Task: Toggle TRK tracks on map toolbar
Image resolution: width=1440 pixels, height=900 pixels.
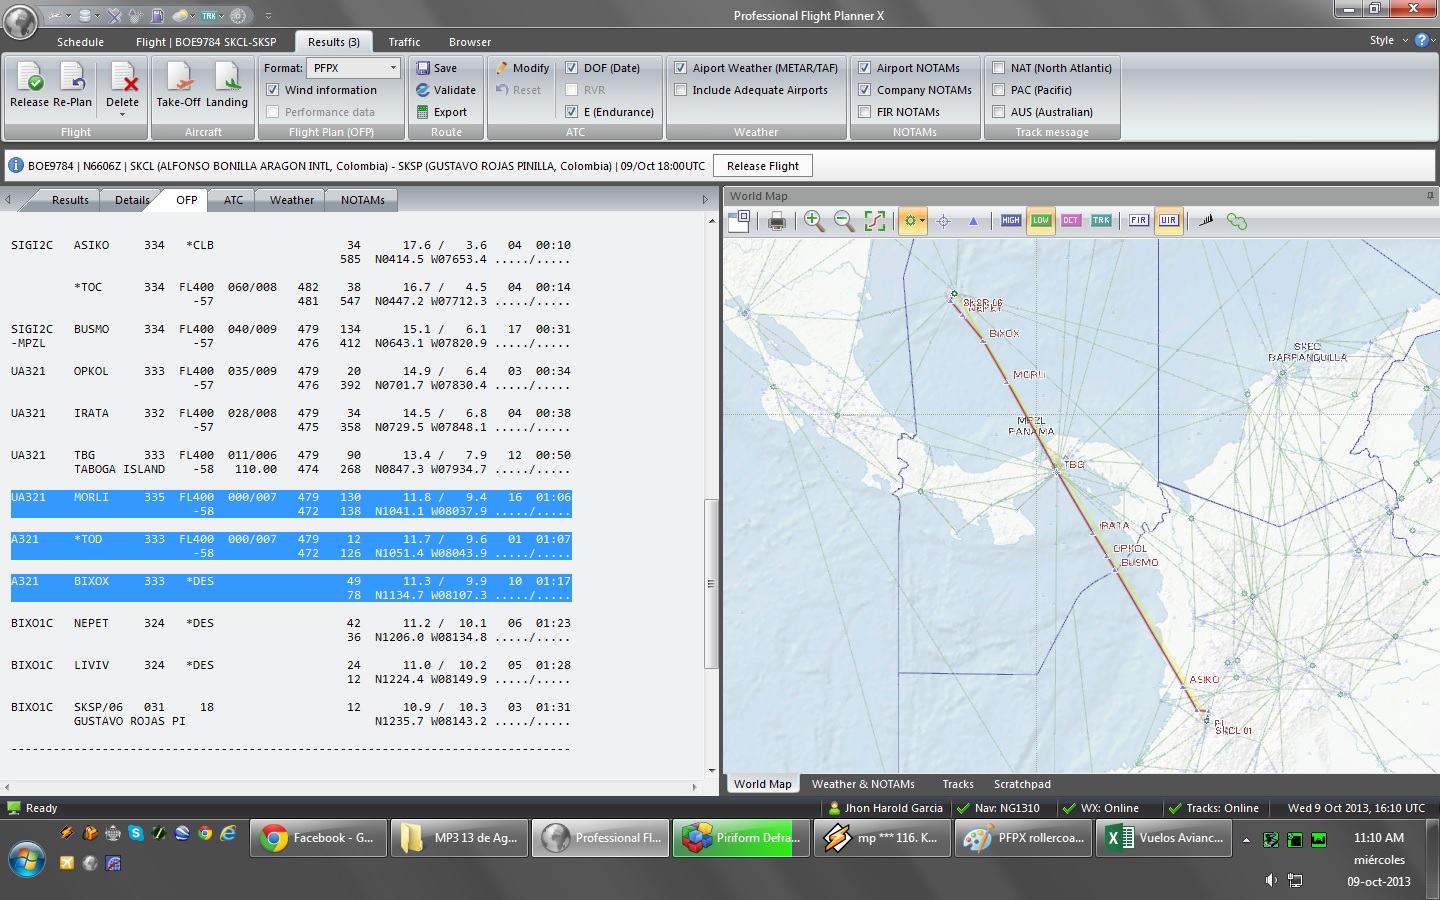Action: [x=1101, y=220]
